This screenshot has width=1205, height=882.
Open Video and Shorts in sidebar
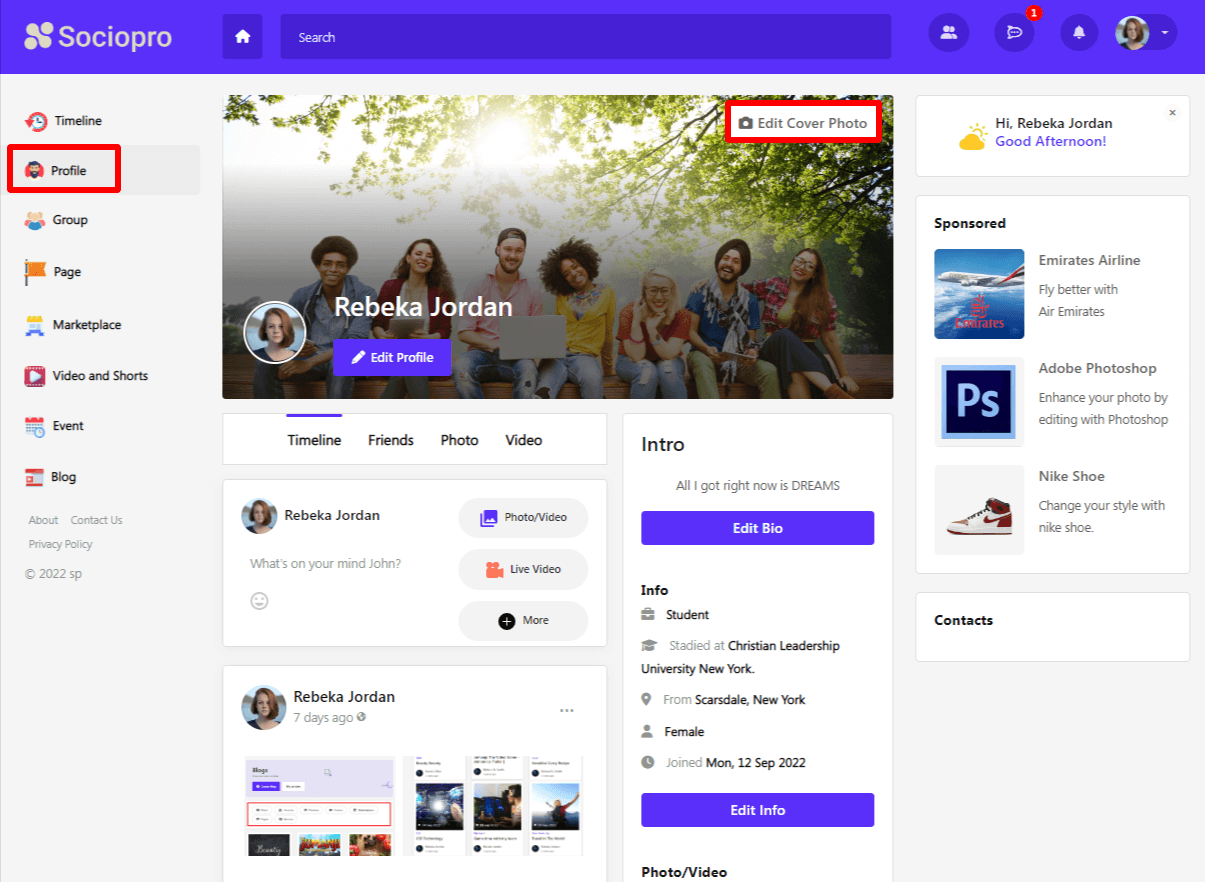99,376
